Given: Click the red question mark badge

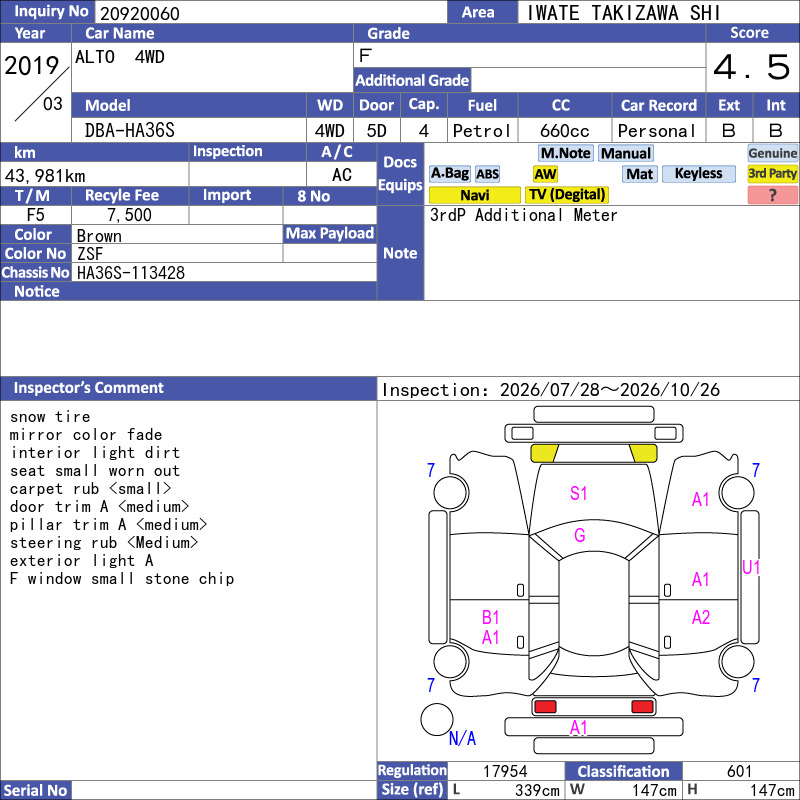Looking at the screenshot, I should pos(772,195).
